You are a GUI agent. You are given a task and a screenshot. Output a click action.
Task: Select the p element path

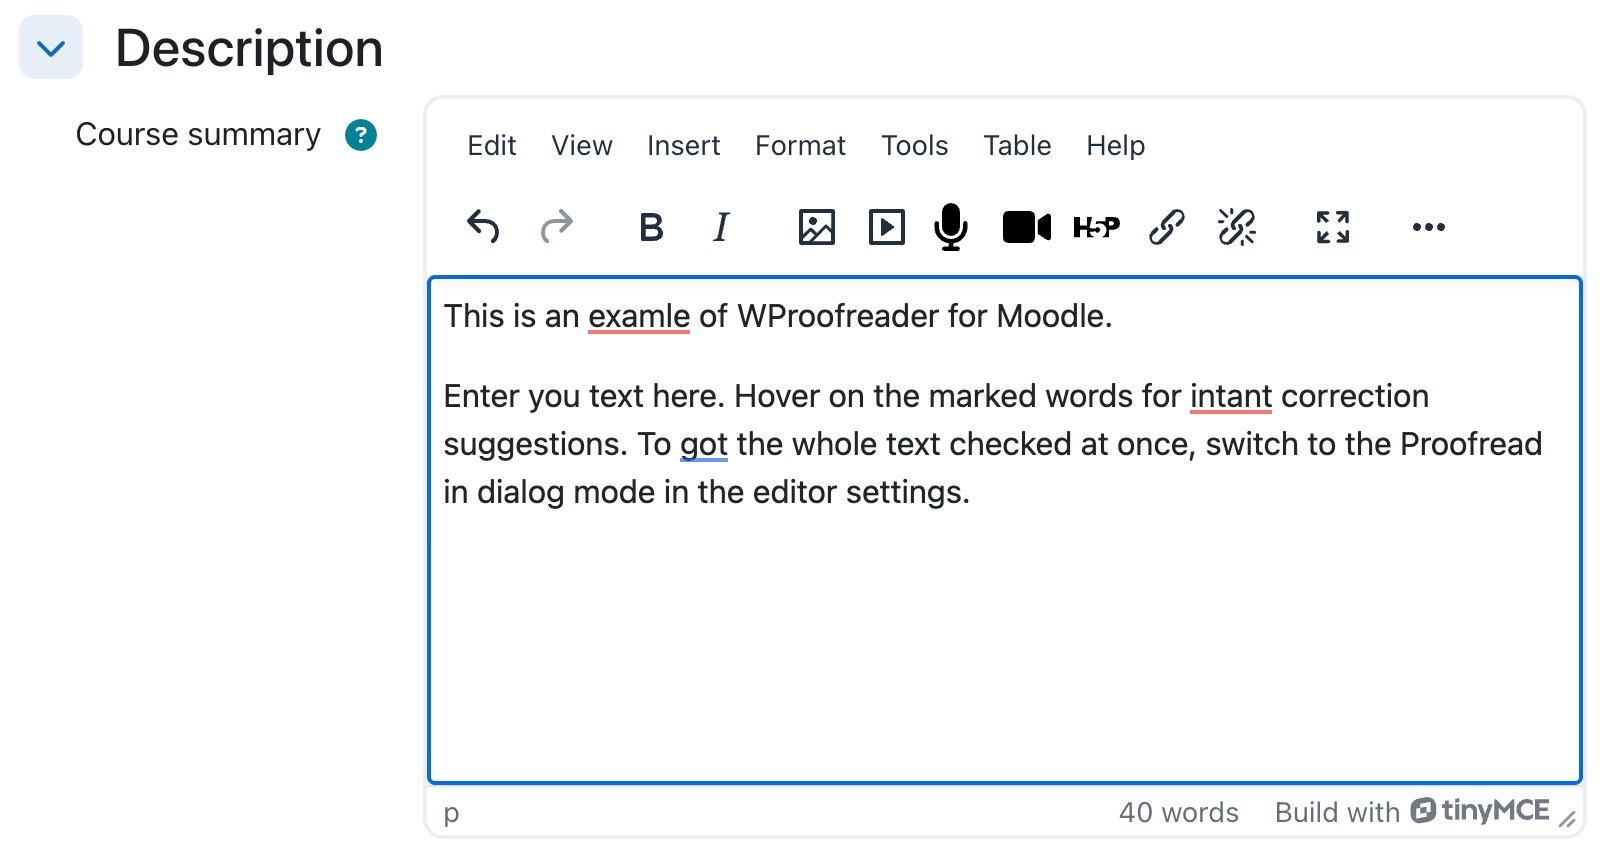(452, 814)
